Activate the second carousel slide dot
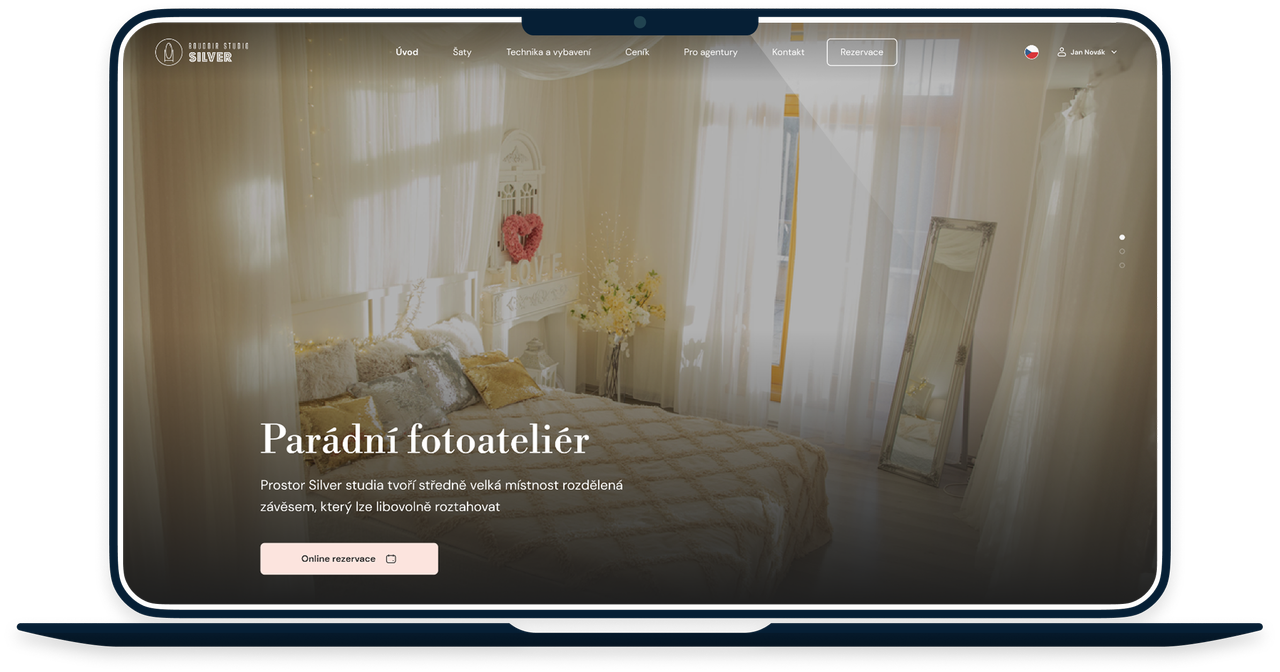The image size is (1280, 672). (x=1121, y=251)
